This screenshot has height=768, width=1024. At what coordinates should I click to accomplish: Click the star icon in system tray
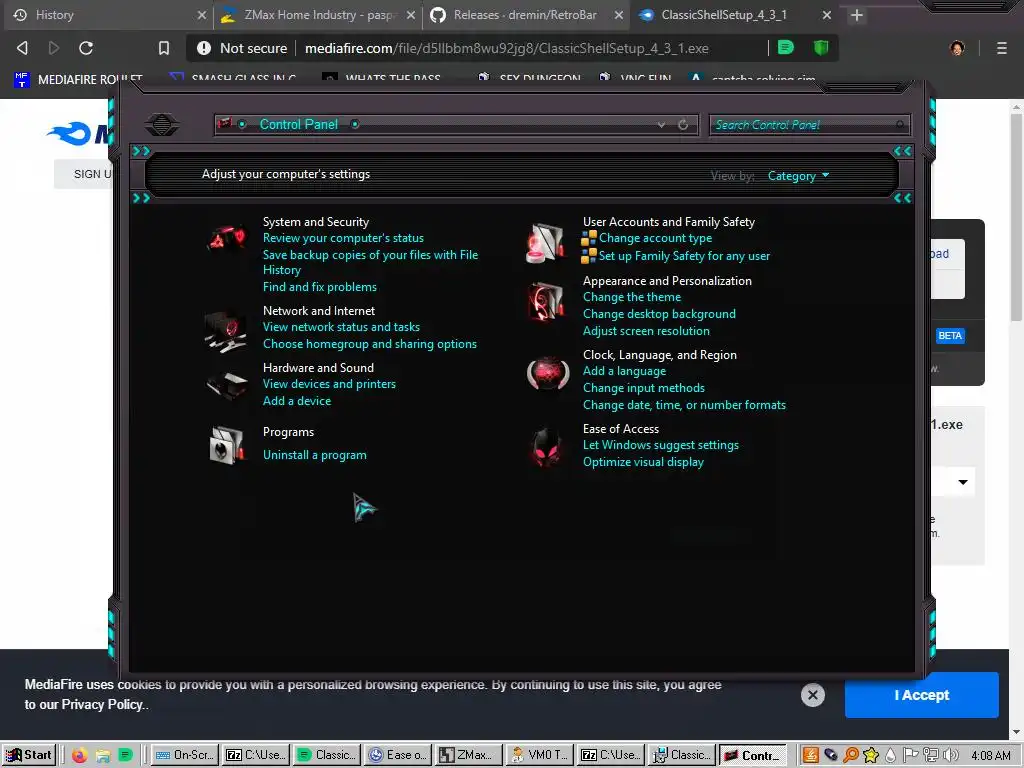pyautogui.click(x=871, y=755)
